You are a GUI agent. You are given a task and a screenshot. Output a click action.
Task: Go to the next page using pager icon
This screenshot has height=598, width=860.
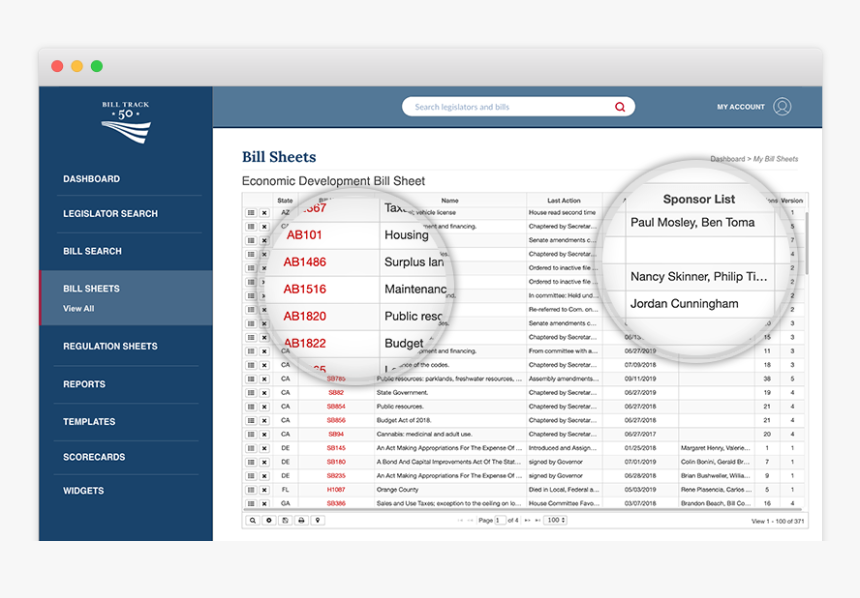tap(528, 520)
